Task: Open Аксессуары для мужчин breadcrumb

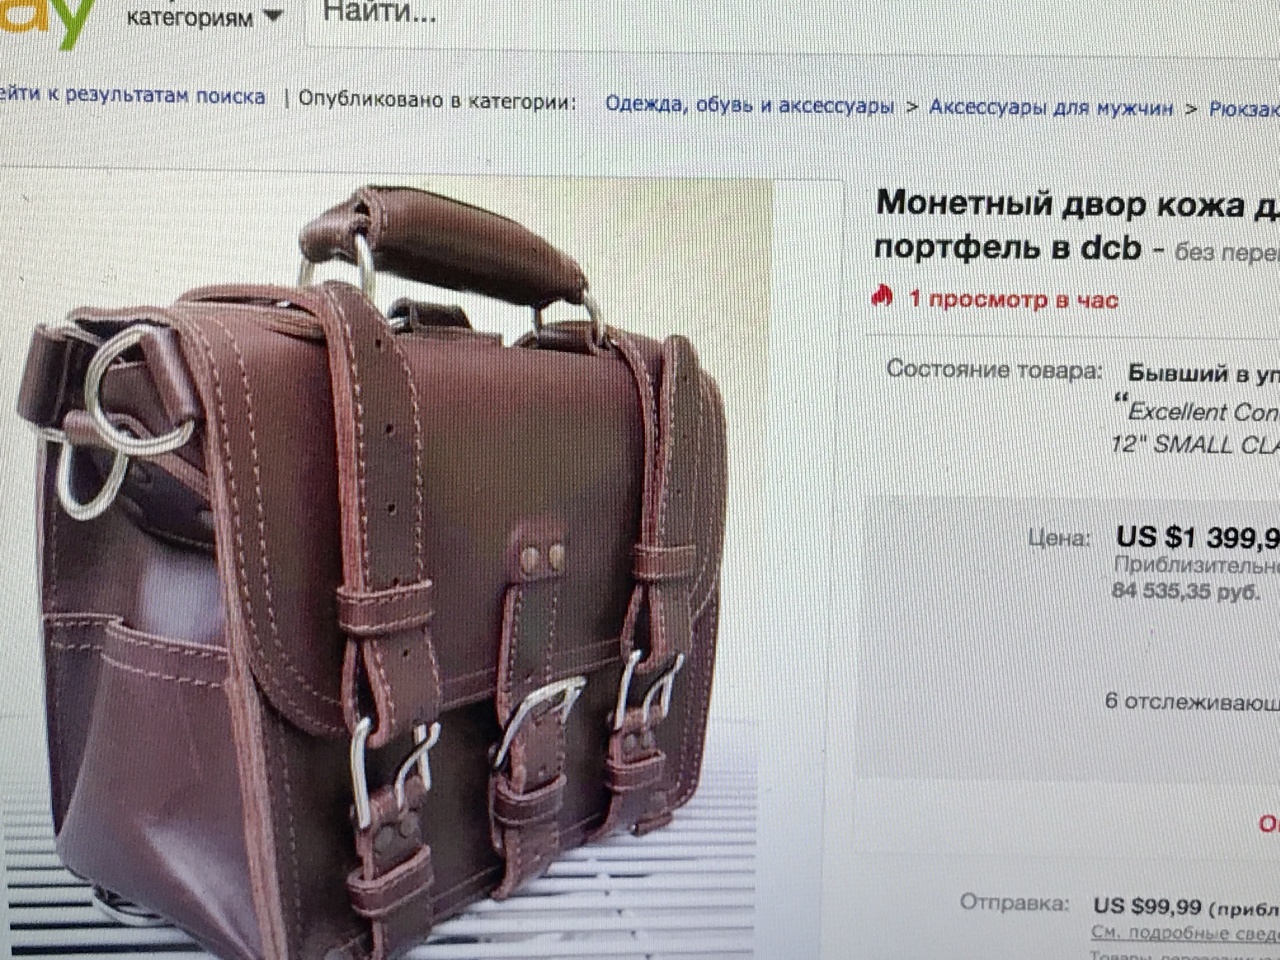Action: click(1051, 107)
